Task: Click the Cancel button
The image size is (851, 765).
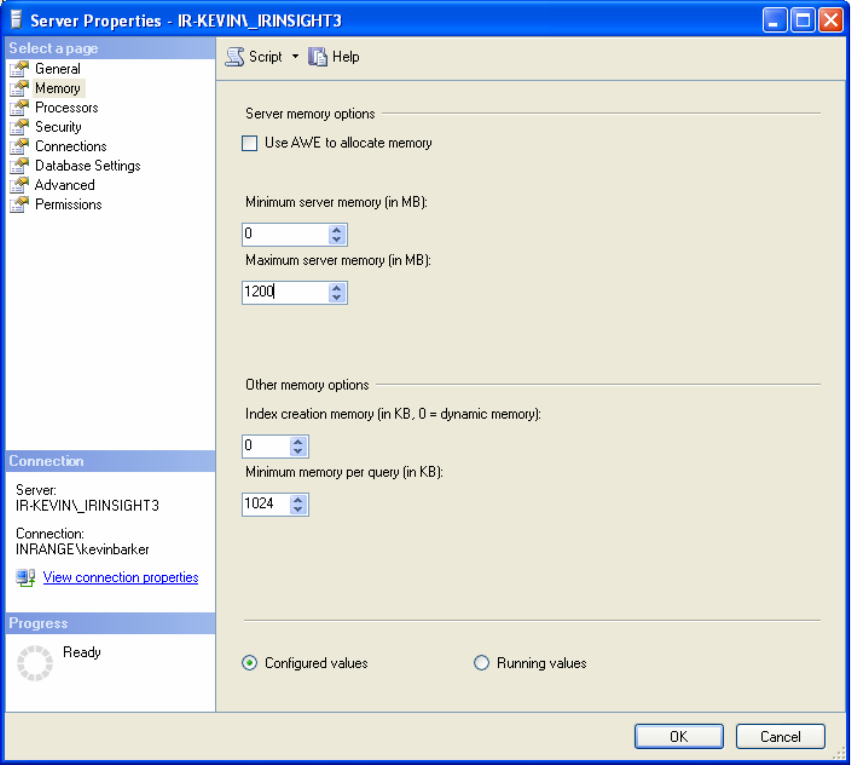Action: (780, 736)
